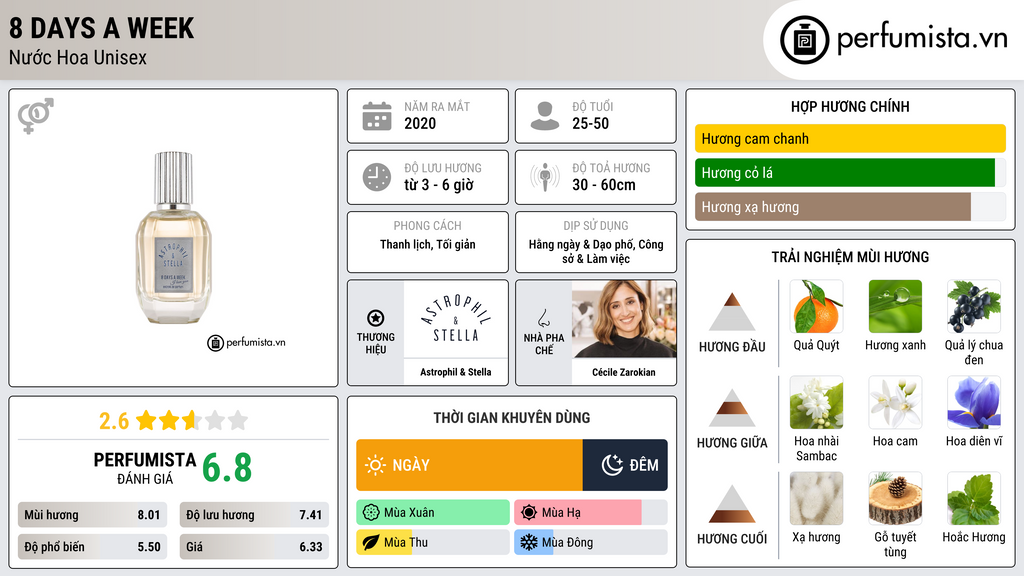Viewport: 1024px width, 576px height.
Task: Click the THỜI GIAN KHUYÊN DÙNG heading
Action: pos(511,417)
